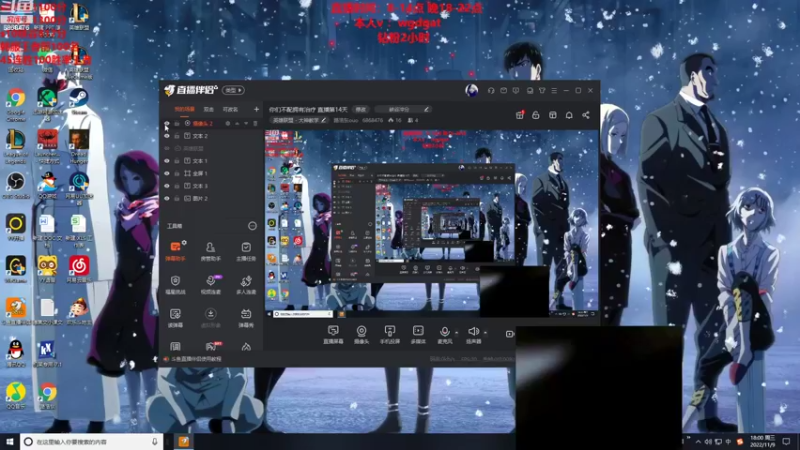Click the T-shirt skin icon in title bar
The width and height of the screenshot is (800, 450).
pos(542,90)
